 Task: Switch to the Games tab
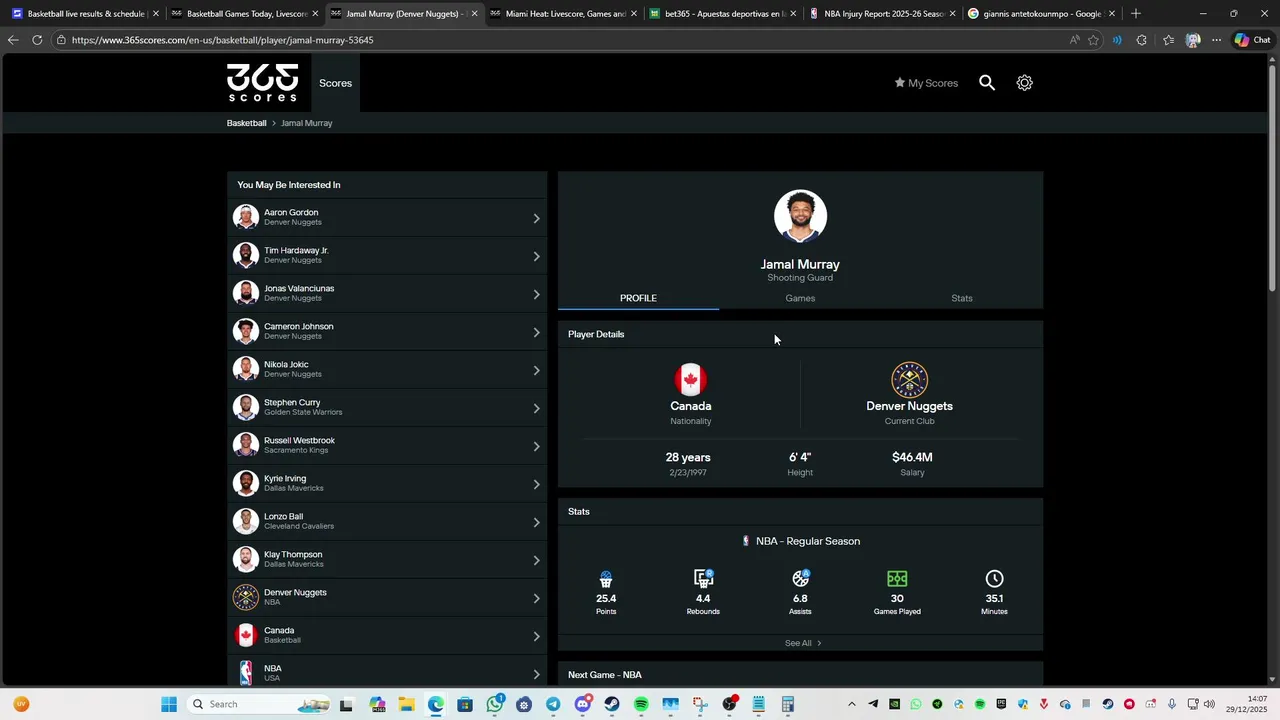[x=800, y=298]
